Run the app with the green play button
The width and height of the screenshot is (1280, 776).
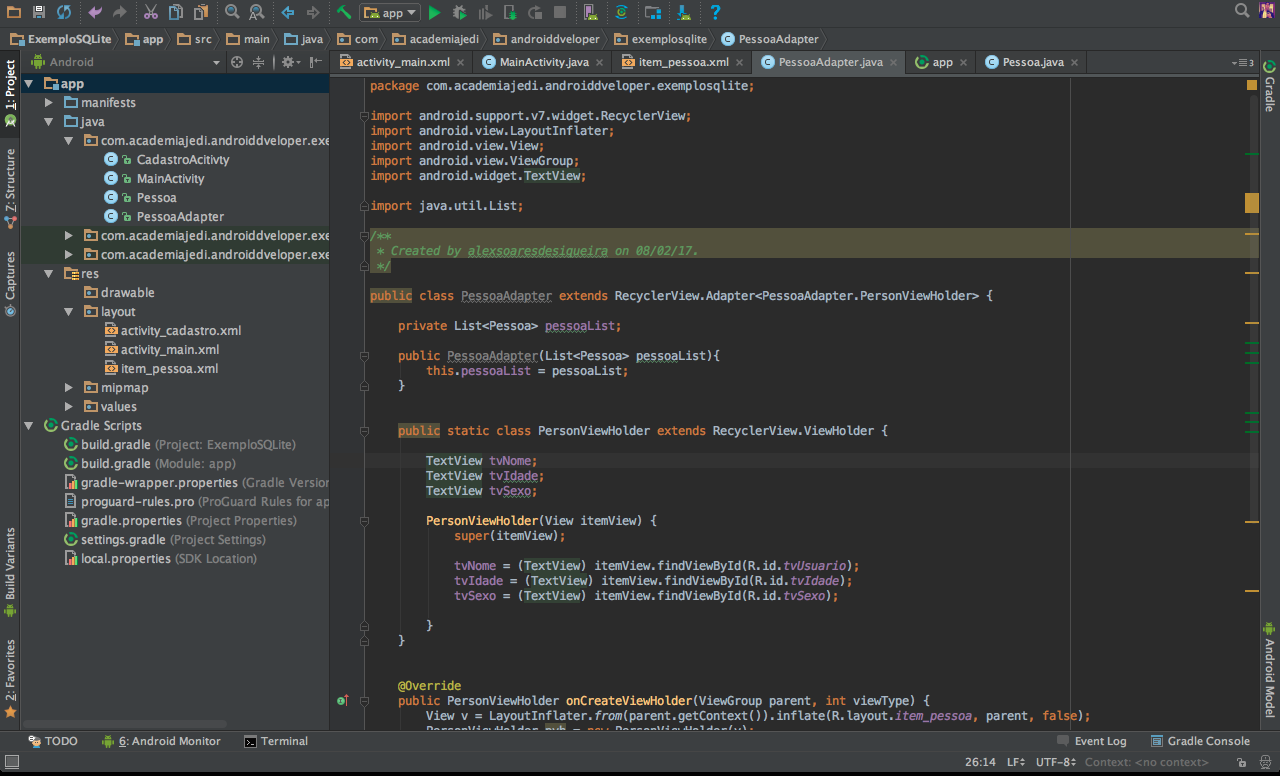(434, 12)
